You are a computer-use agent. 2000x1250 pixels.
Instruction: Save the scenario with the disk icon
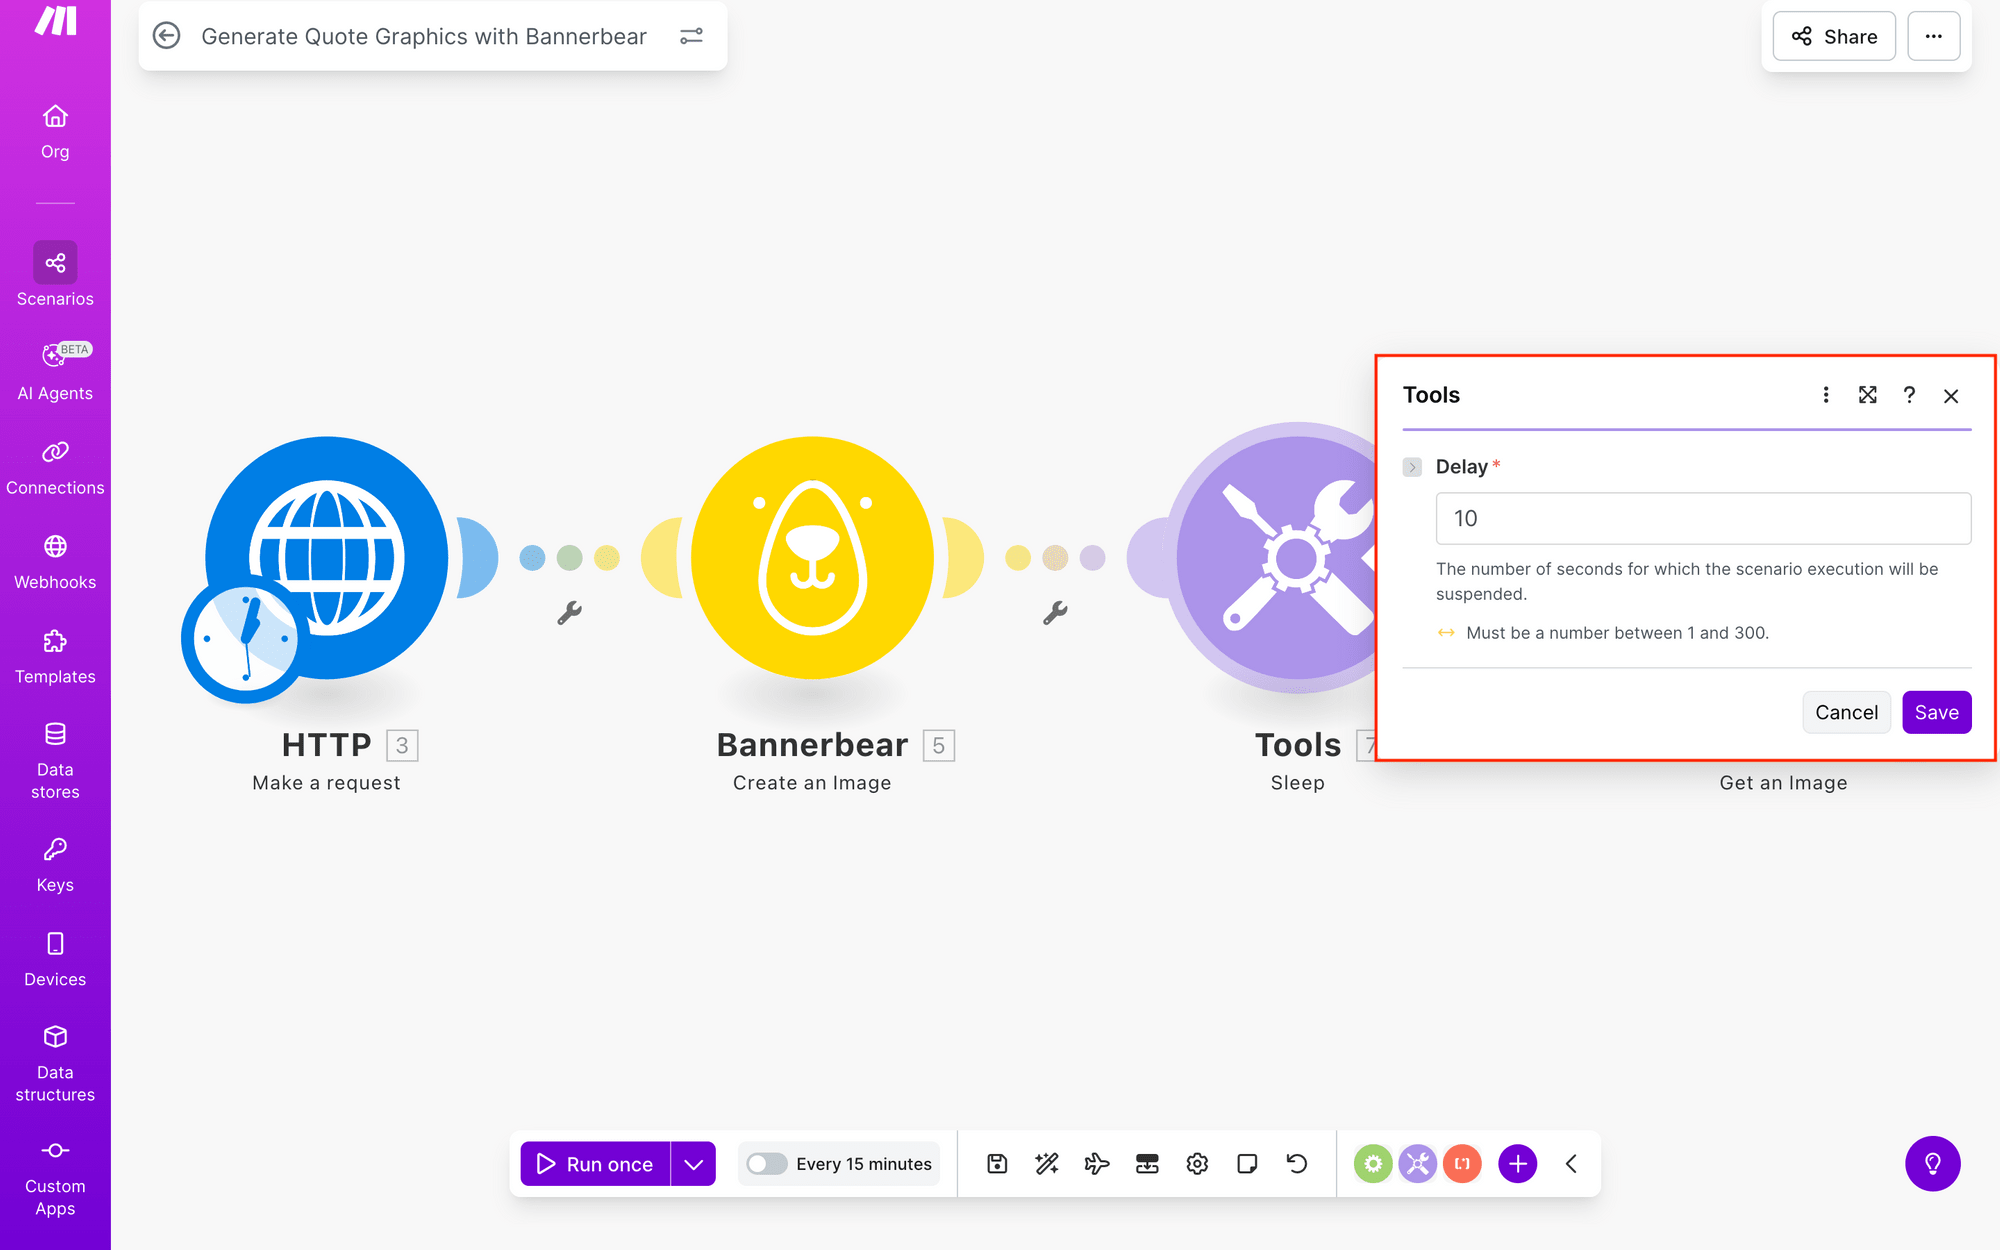[996, 1163]
